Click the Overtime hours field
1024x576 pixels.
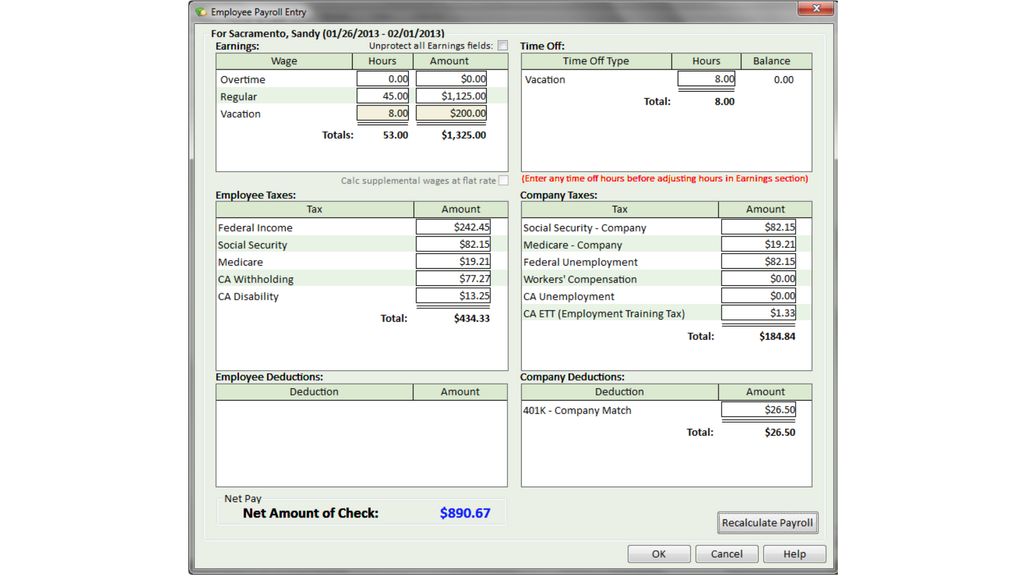[x=381, y=78]
